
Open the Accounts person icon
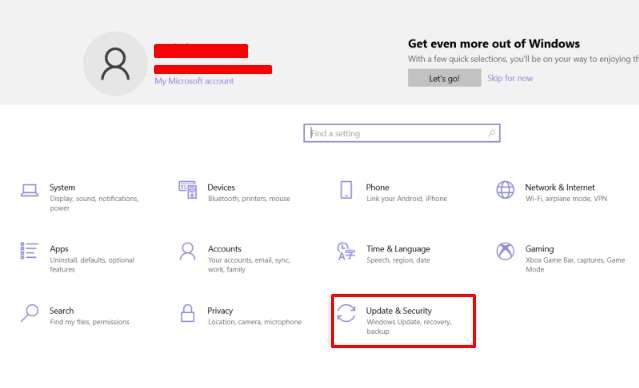pyautogui.click(x=187, y=251)
